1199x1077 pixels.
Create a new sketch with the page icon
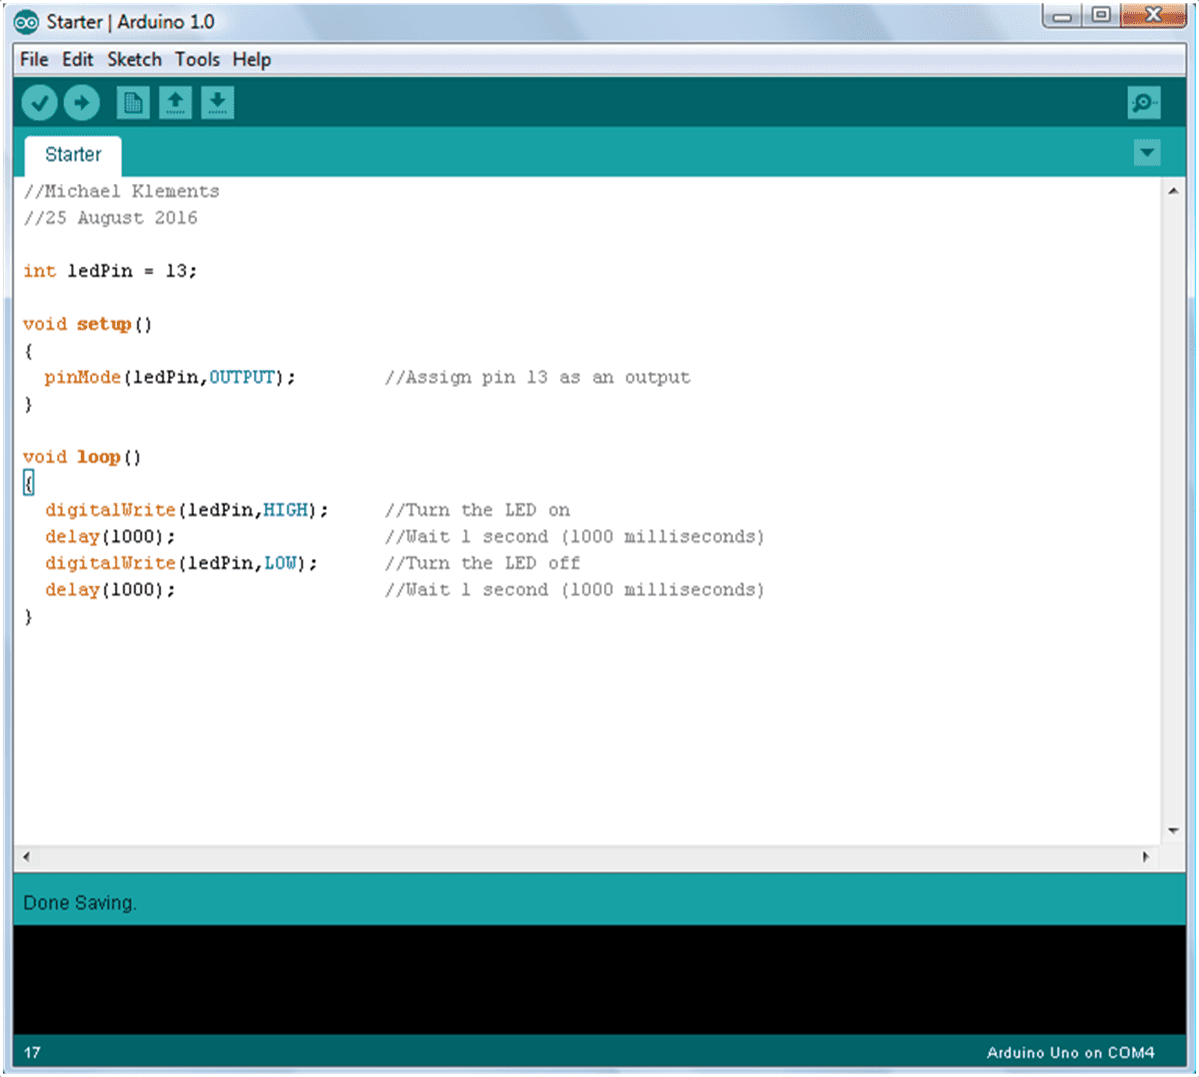[x=132, y=103]
